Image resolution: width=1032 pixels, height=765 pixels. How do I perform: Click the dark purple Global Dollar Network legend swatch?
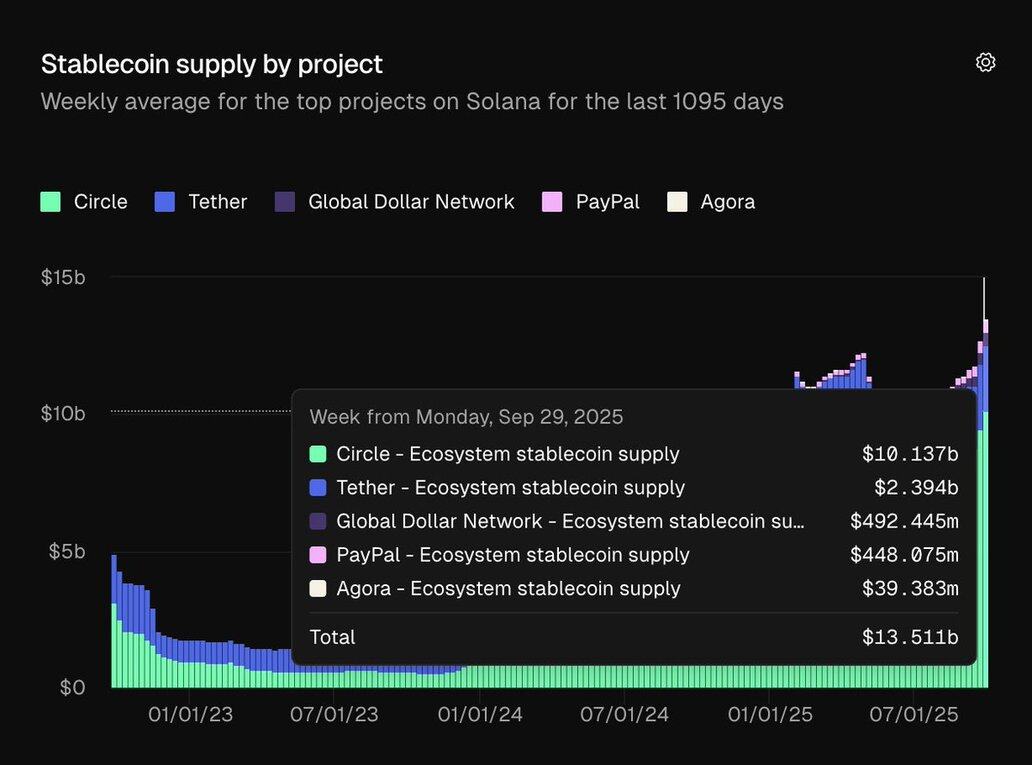(x=285, y=202)
